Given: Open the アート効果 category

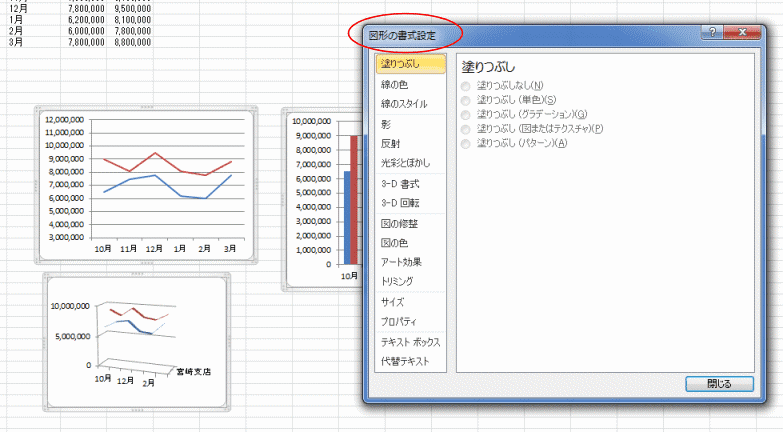Looking at the screenshot, I should (x=401, y=262).
